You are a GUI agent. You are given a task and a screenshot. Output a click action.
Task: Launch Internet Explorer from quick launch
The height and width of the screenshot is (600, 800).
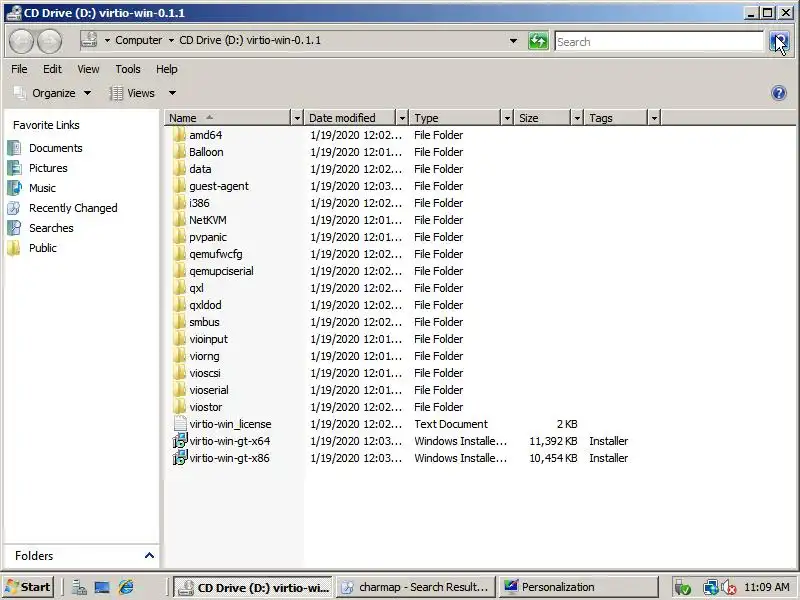click(126, 587)
